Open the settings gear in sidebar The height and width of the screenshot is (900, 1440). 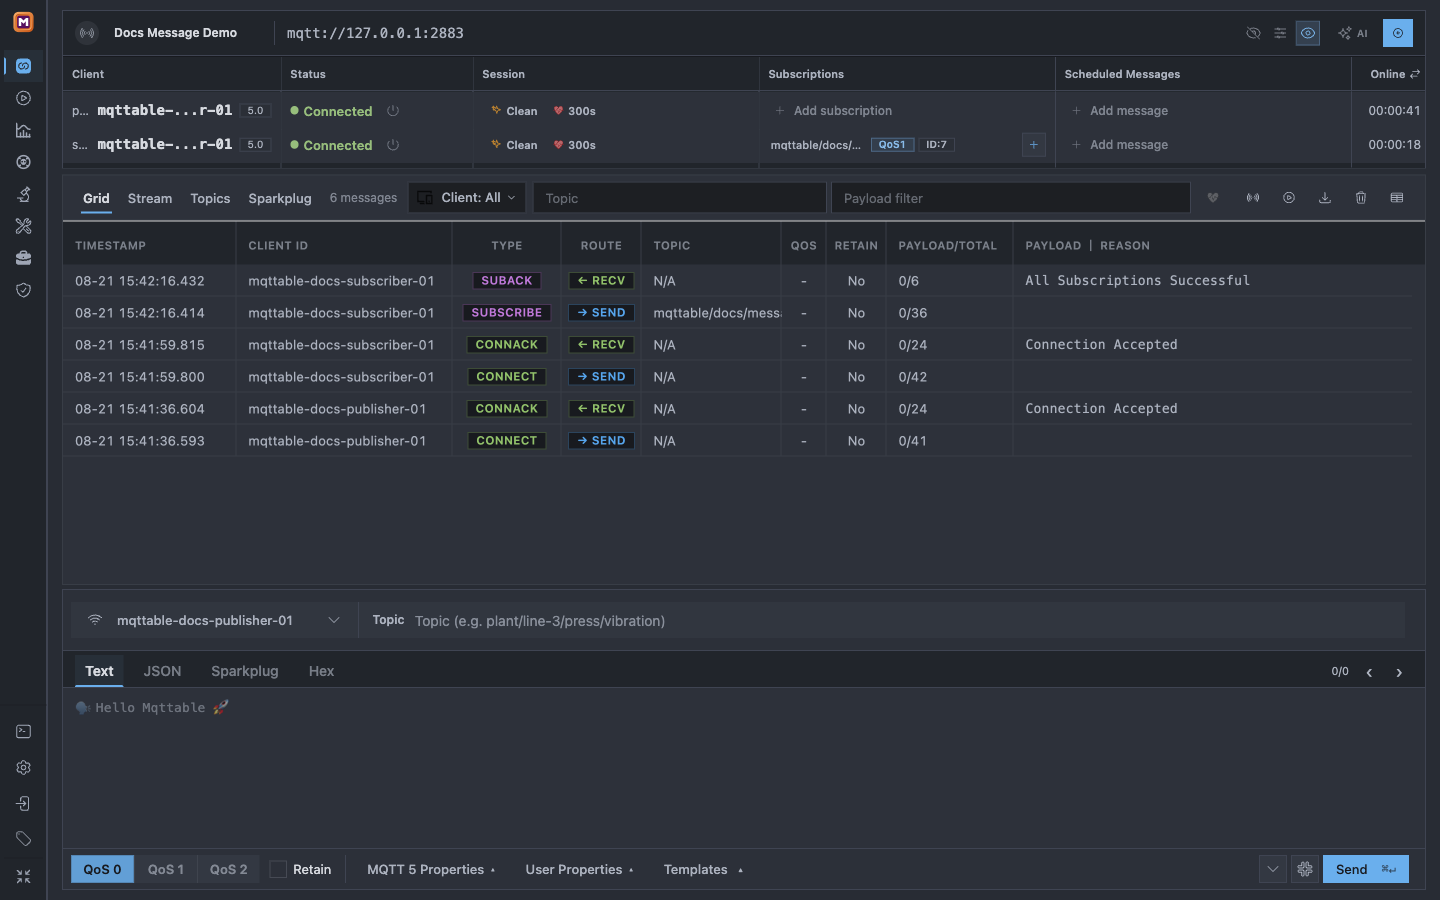pyautogui.click(x=23, y=768)
